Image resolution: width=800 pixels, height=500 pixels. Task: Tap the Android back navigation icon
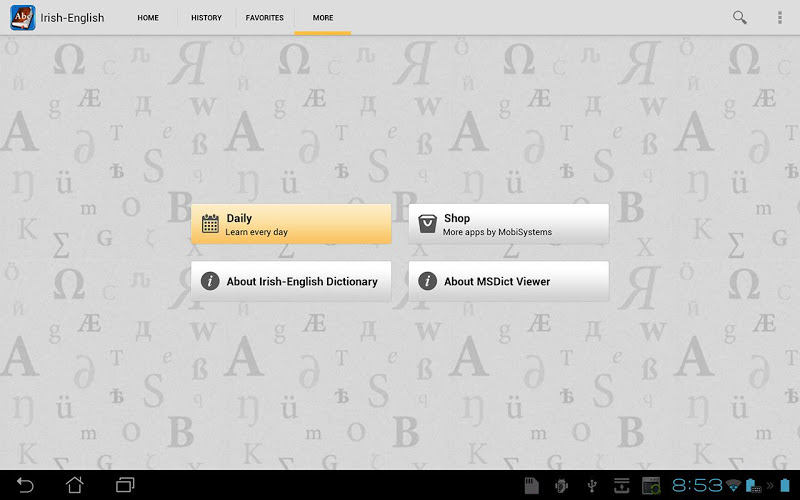pyautogui.click(x=25, y=485)
